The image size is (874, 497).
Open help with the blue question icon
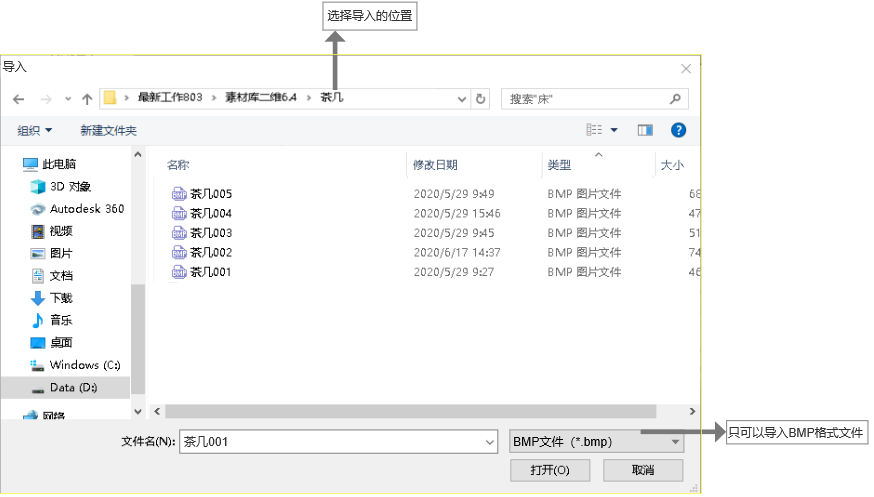coord(678,130)
